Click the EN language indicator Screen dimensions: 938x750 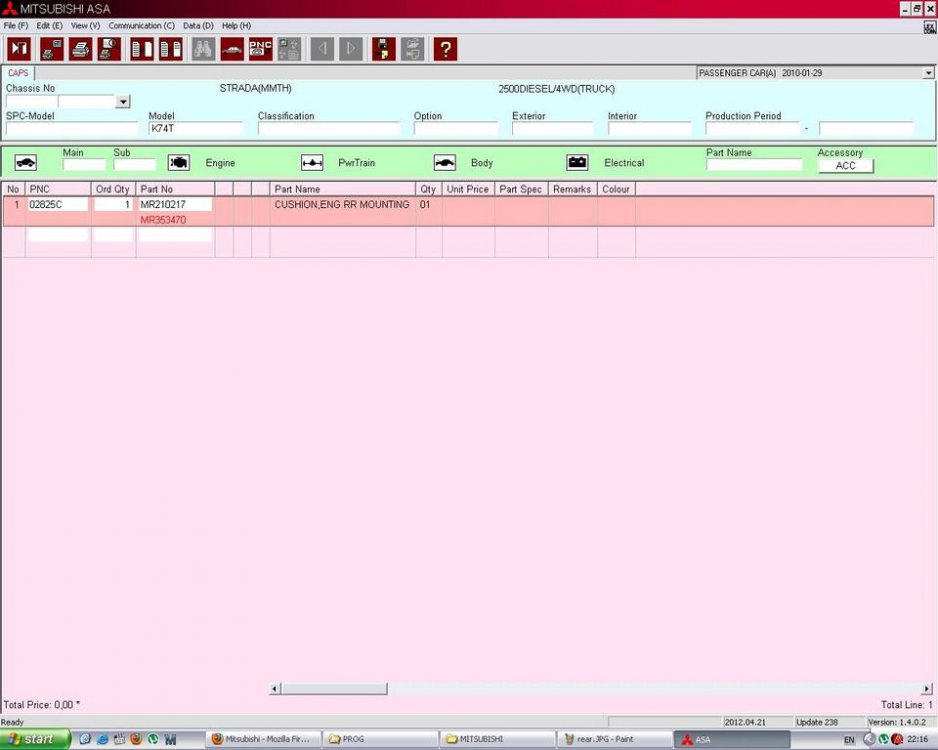(848, 740)
